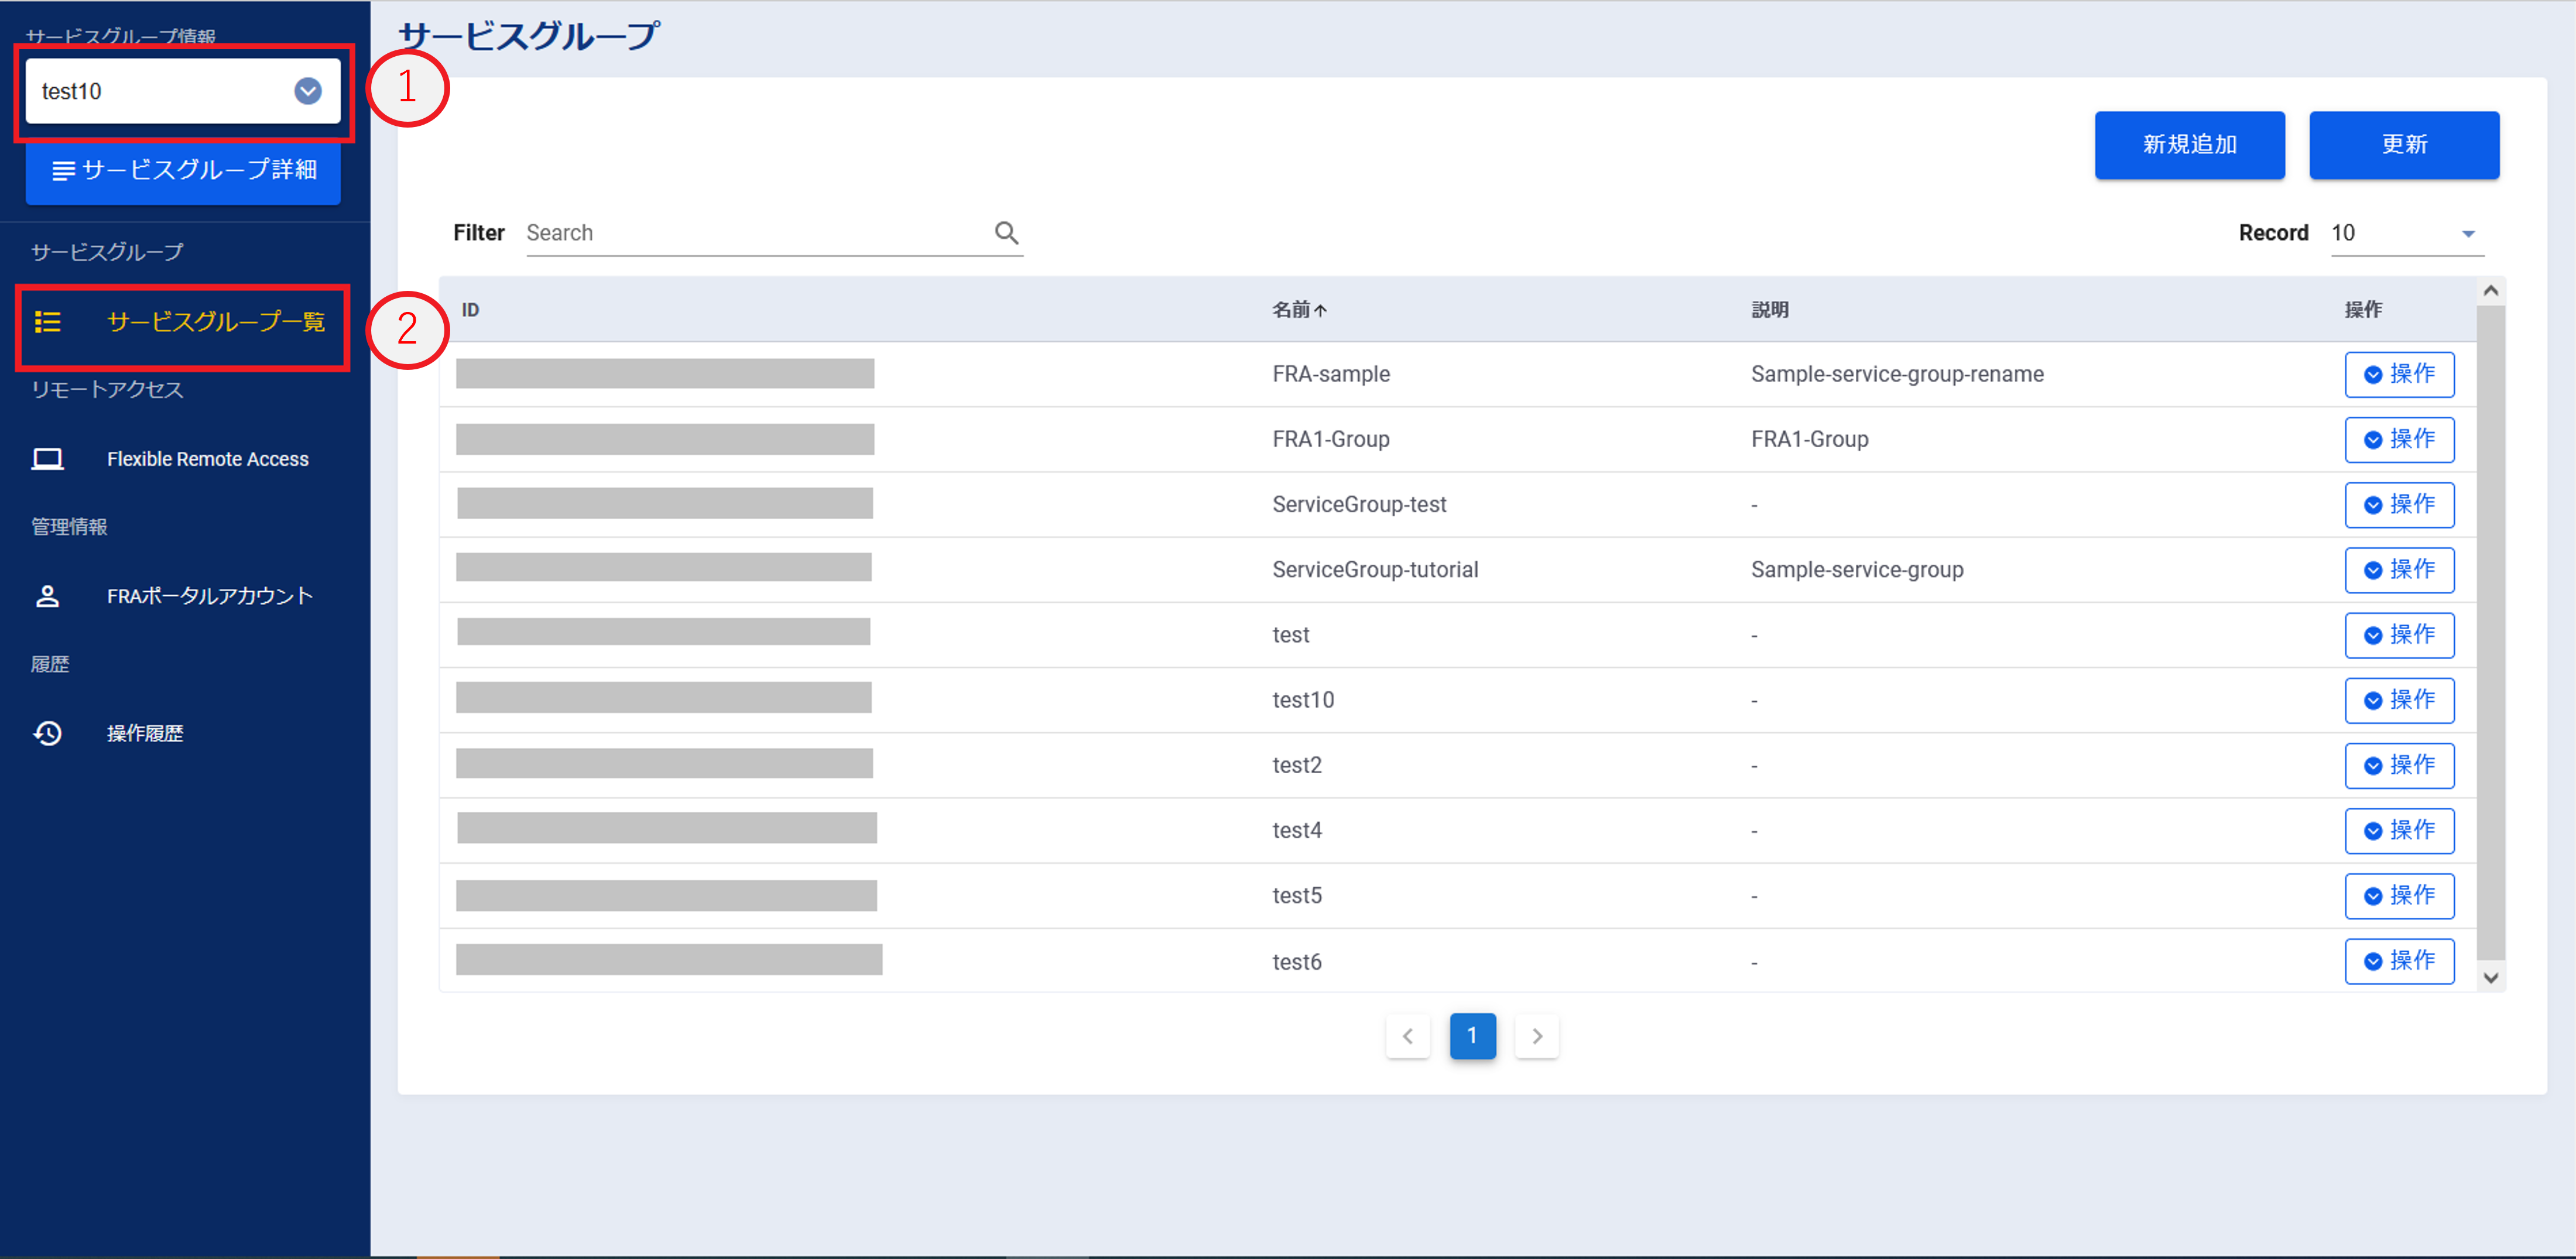This screenshot has height=1259, width=2576.
Task: Click the scroll down arrow of table scrollbar
Action: tap(2490, 978)
